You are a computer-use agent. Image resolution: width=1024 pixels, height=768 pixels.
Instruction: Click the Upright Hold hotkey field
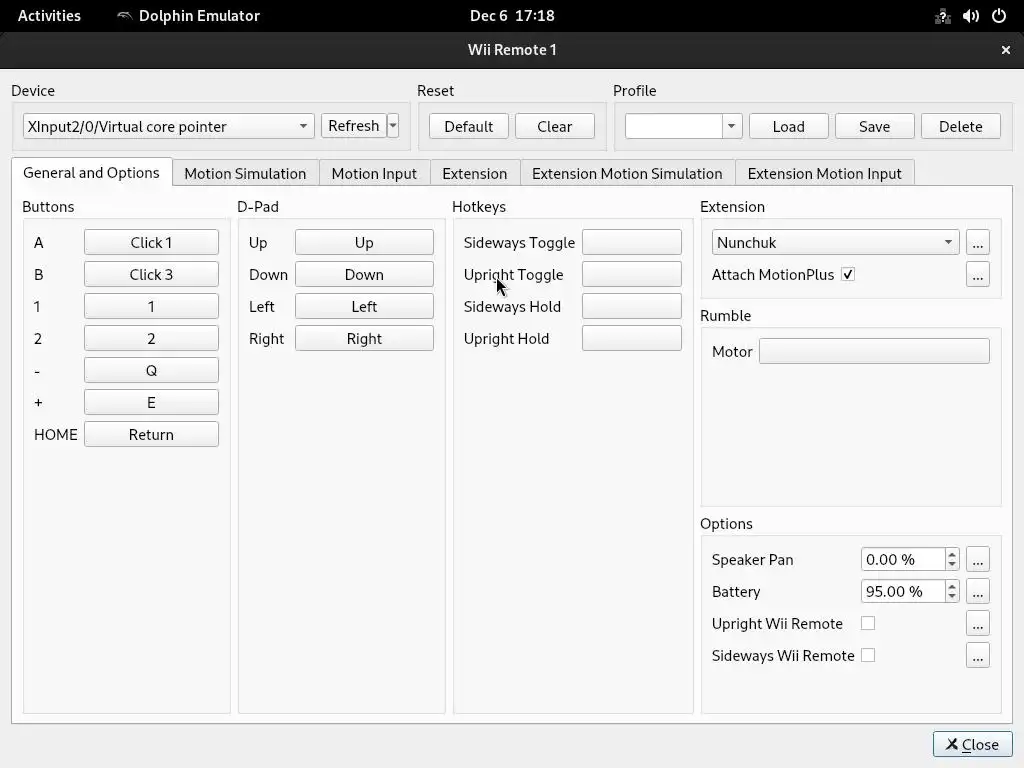(x=632, y=338)
